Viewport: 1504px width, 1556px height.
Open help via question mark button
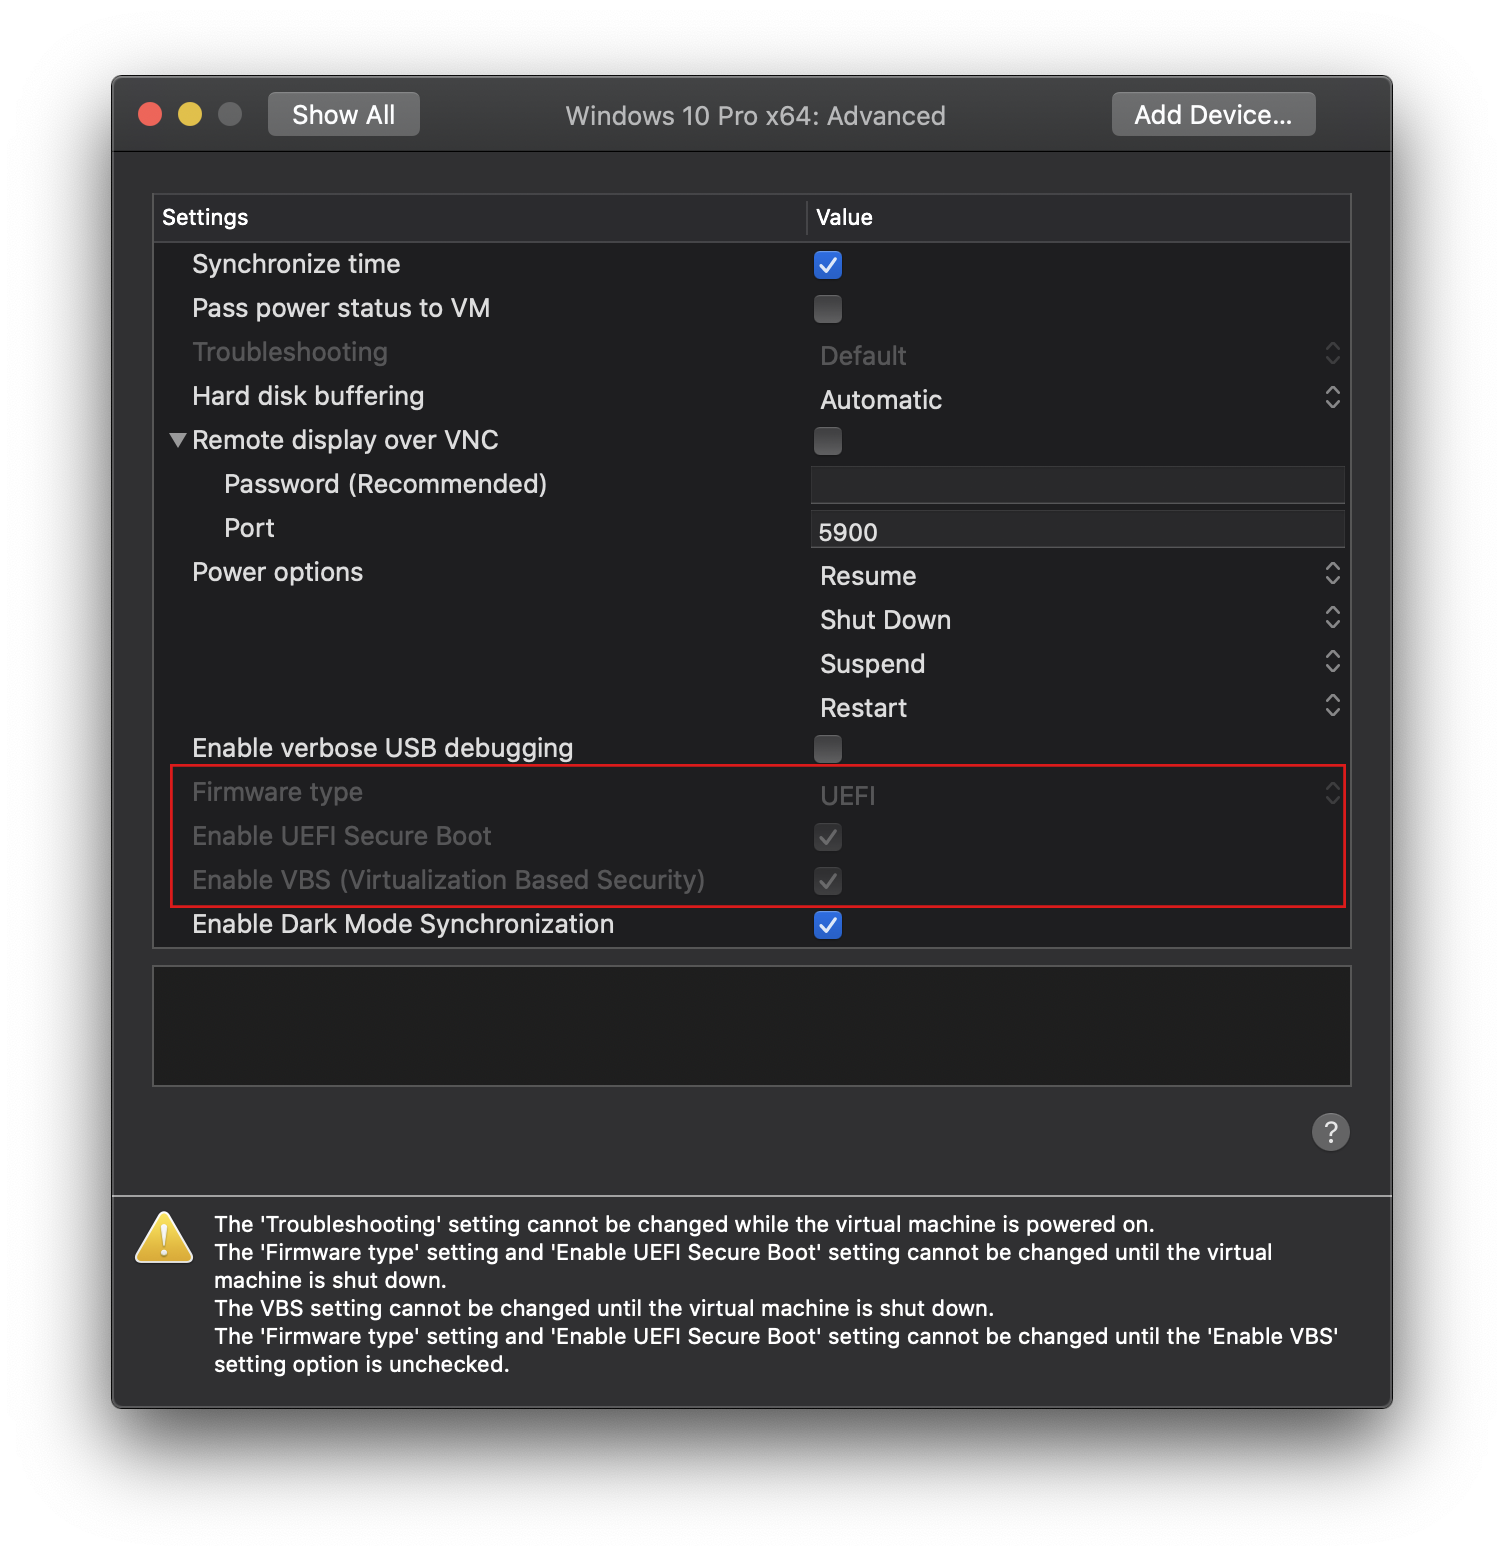point(1330,1132)
